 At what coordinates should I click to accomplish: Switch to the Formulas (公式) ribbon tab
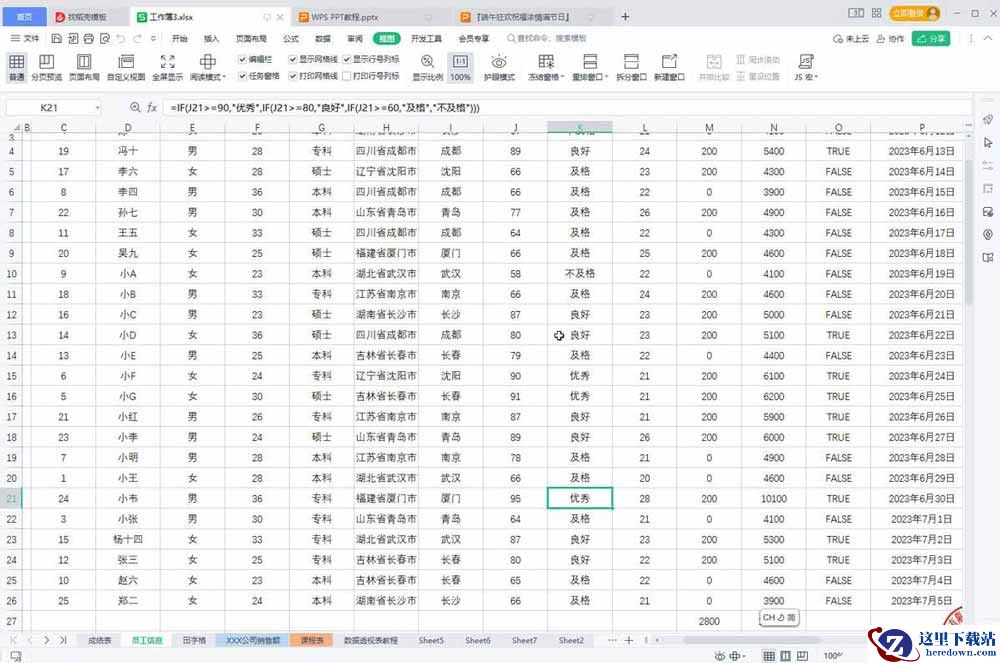(x=291, y=39)
